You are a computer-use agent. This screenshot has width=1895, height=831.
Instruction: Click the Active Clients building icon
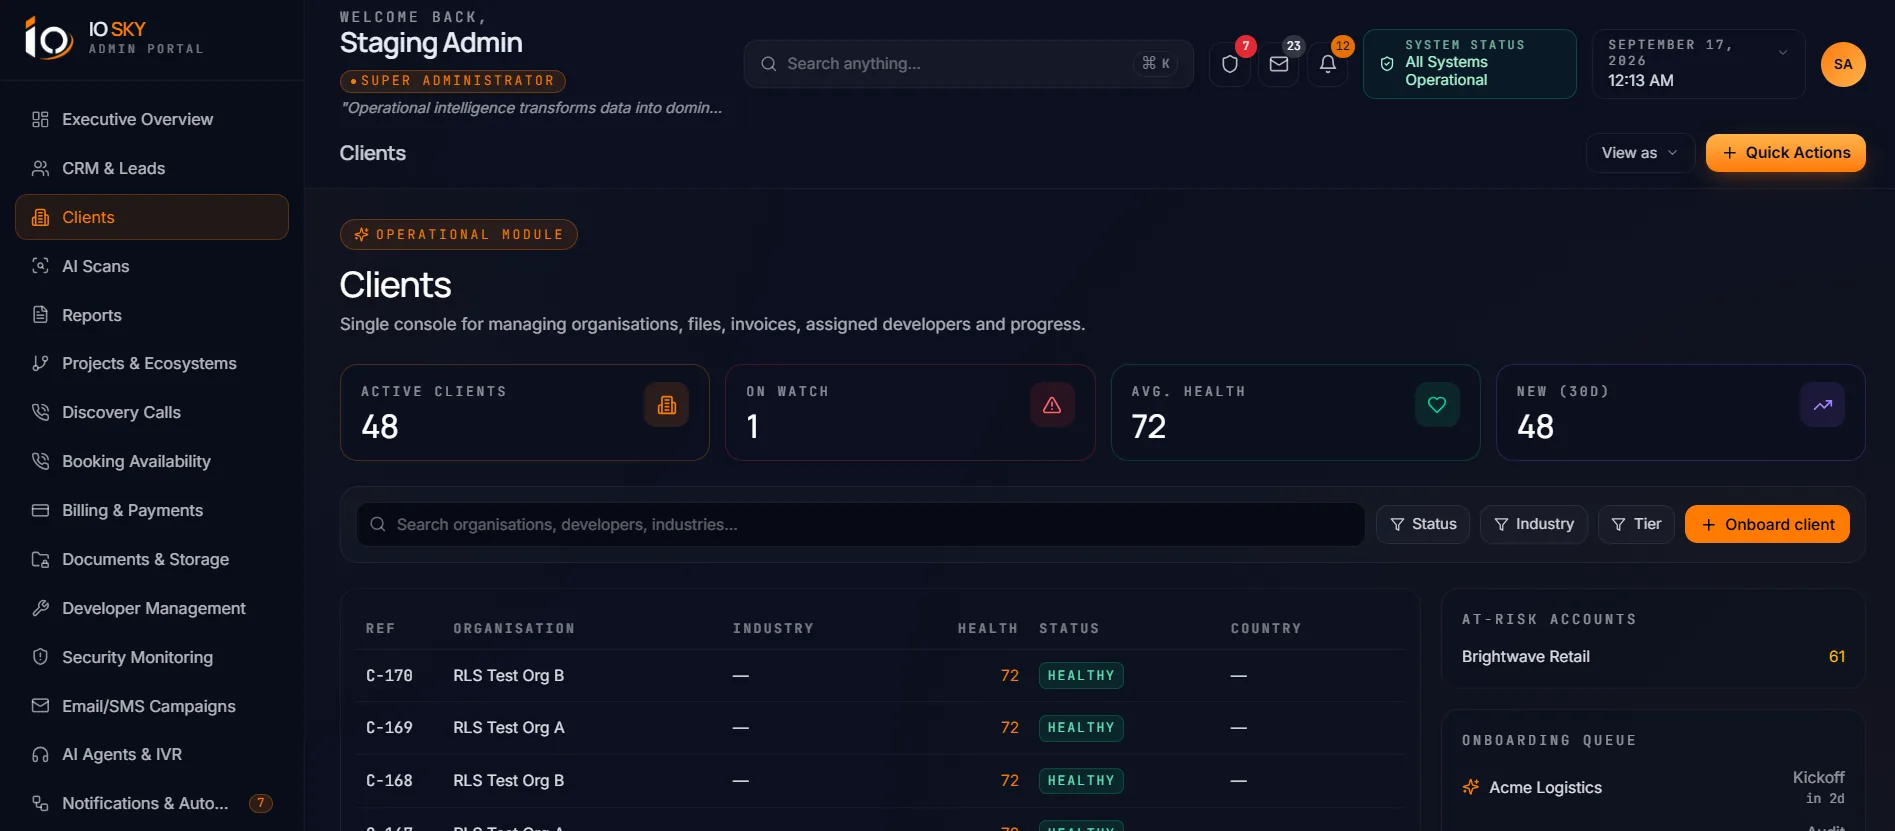tap(667, 405)
